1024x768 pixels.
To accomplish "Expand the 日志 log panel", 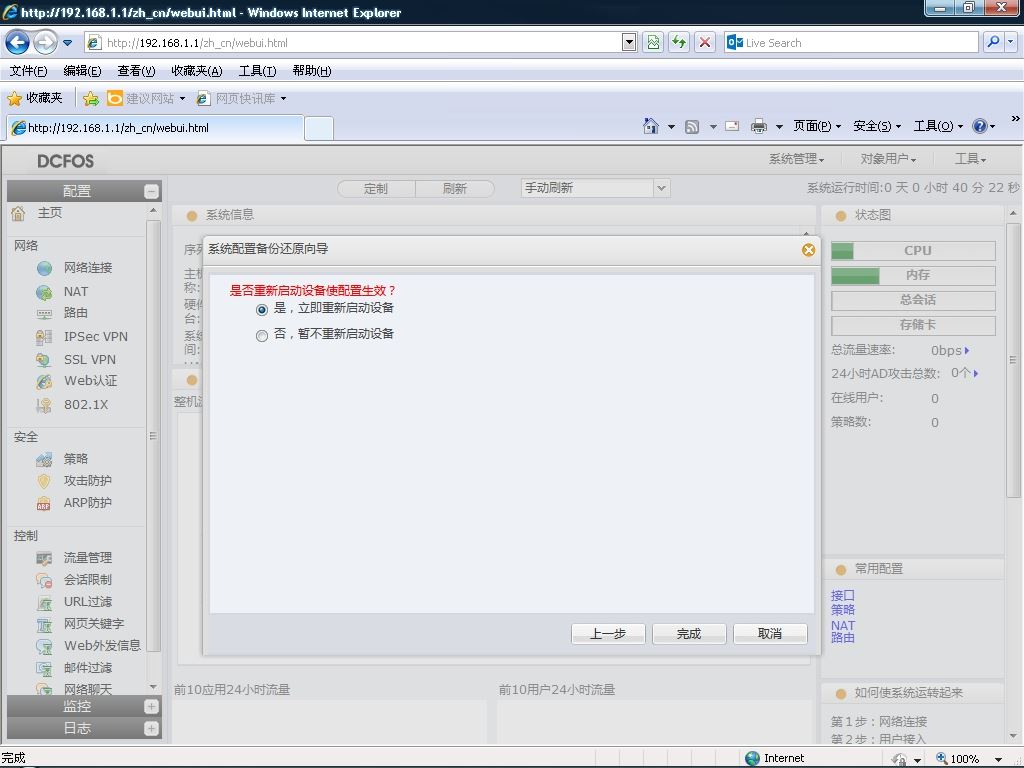I will click(152, 729).
